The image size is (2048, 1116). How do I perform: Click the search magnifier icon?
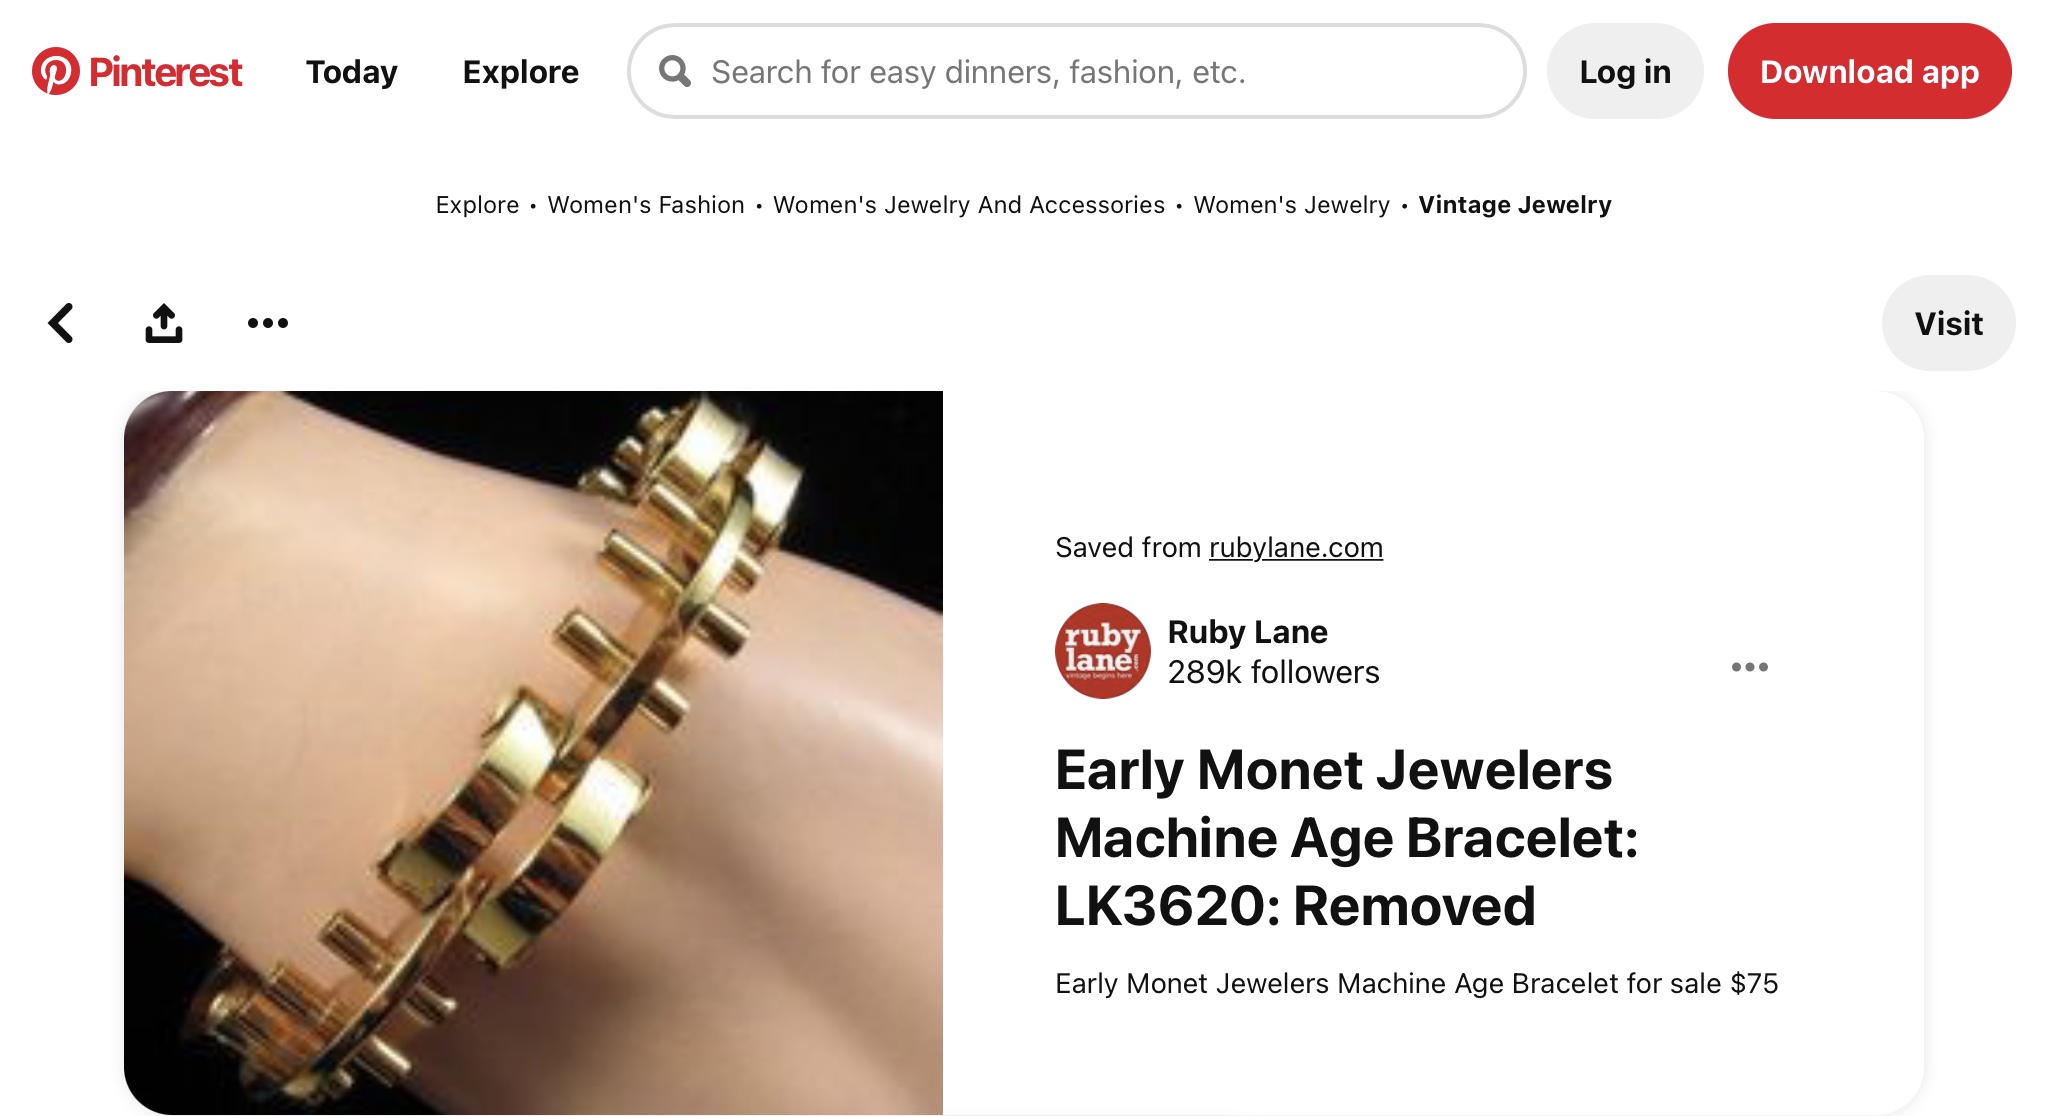click(x=675, y=71)
